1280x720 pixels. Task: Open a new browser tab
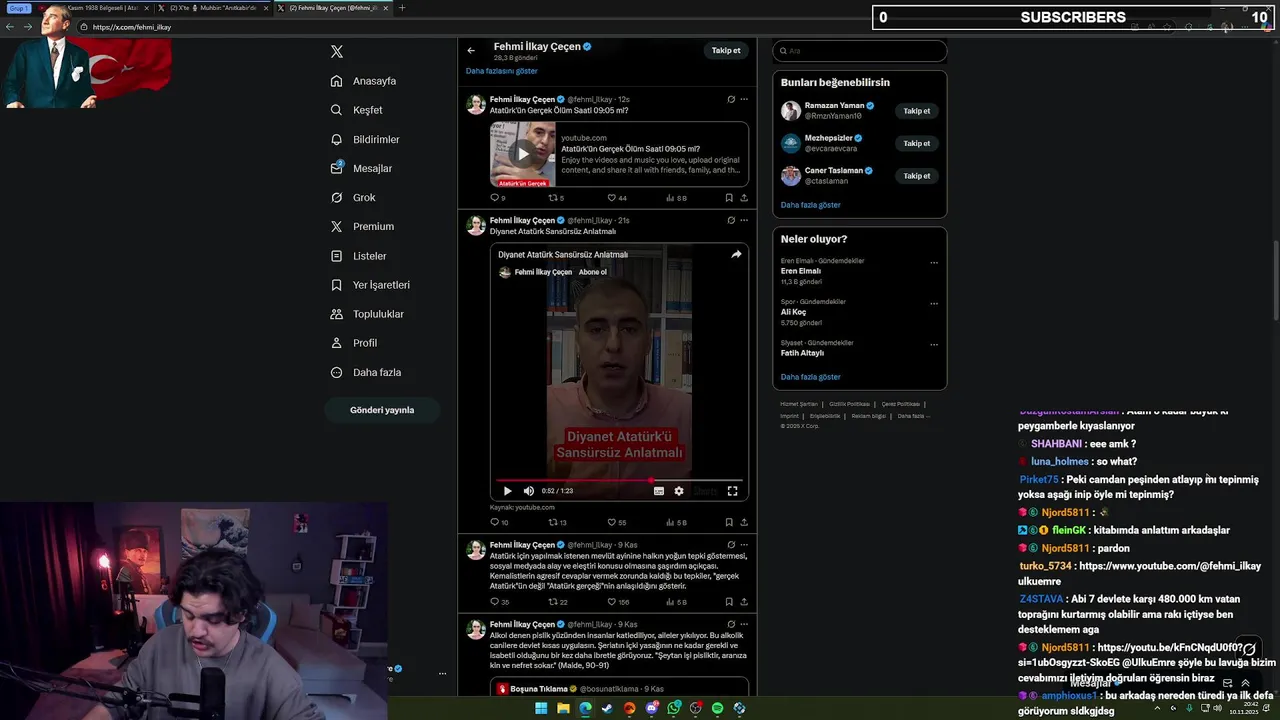pos(402,8)
